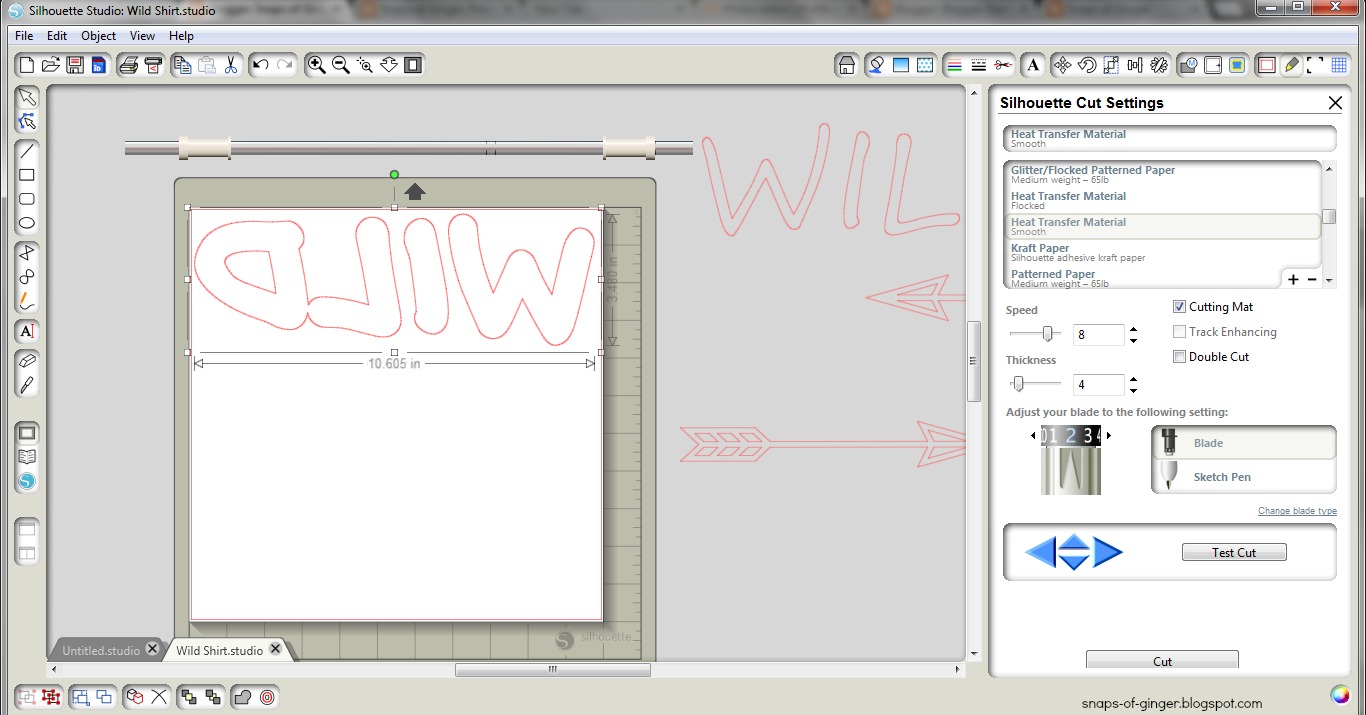
Task: Open the Rotate panel icon
Action: (x=1086, y=65)
